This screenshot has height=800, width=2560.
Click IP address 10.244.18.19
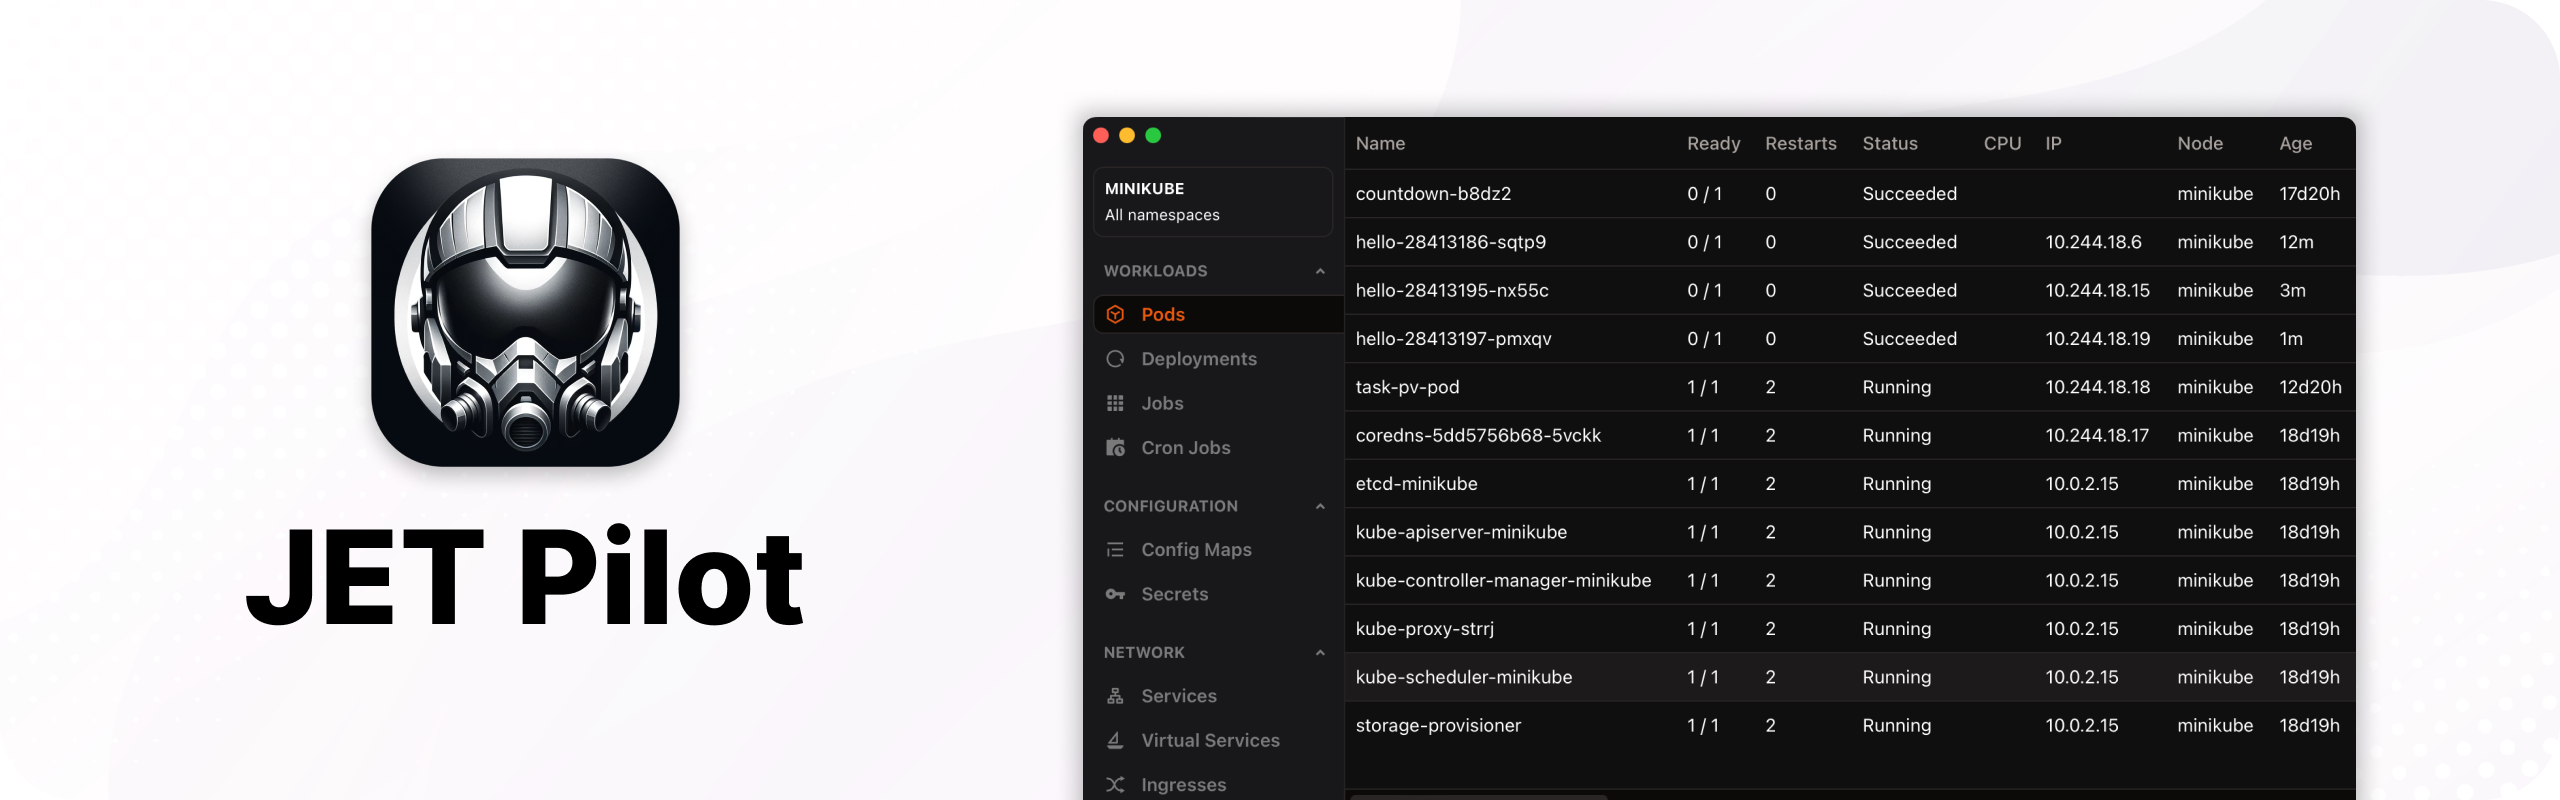tap(2097, 338)
